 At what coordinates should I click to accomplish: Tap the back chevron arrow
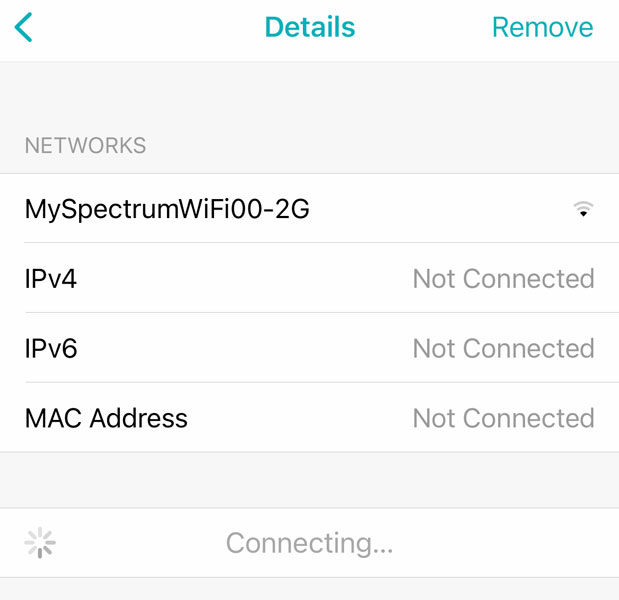click(x=24, y=27)
